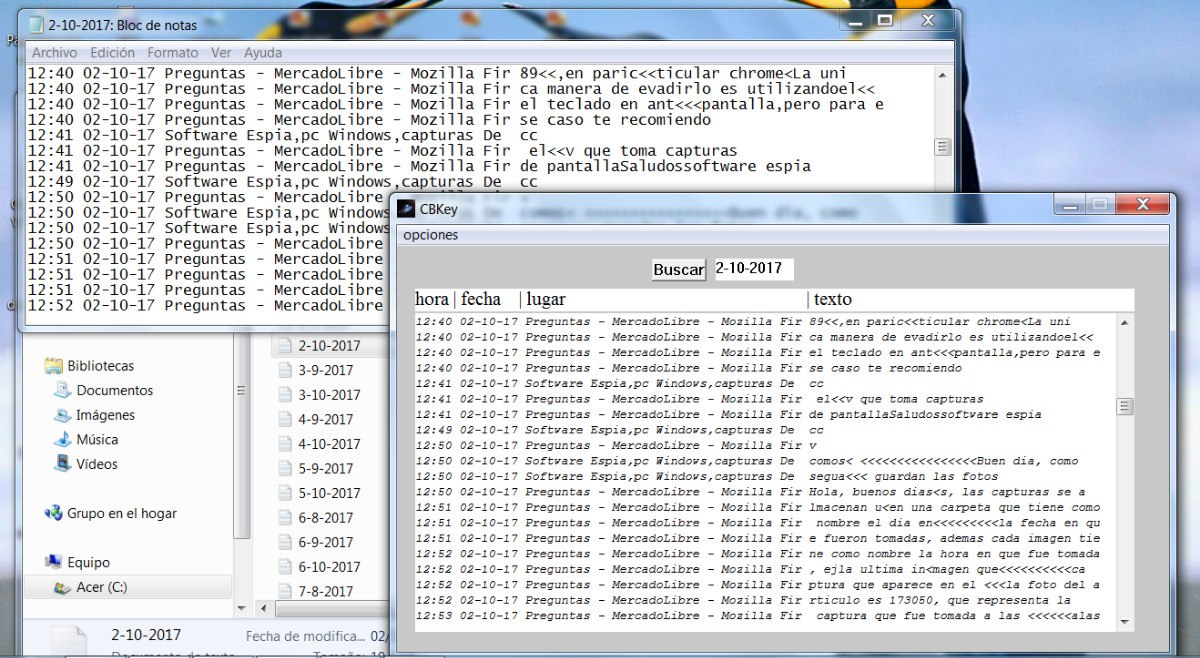The width and height of the screenshot is (1200, 658).
Task: Click the fecha column header
Action: 481,299
